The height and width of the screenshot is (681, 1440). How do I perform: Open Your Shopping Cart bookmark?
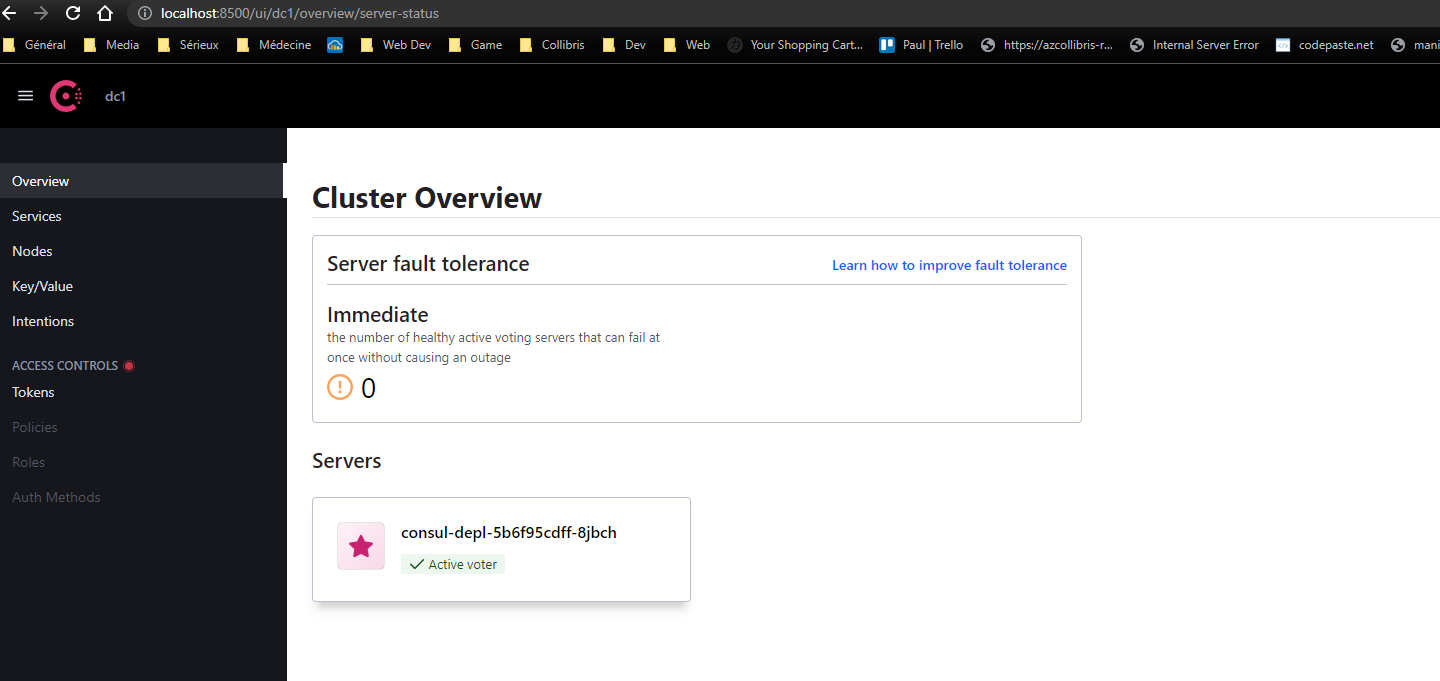[x=796, y=45]
